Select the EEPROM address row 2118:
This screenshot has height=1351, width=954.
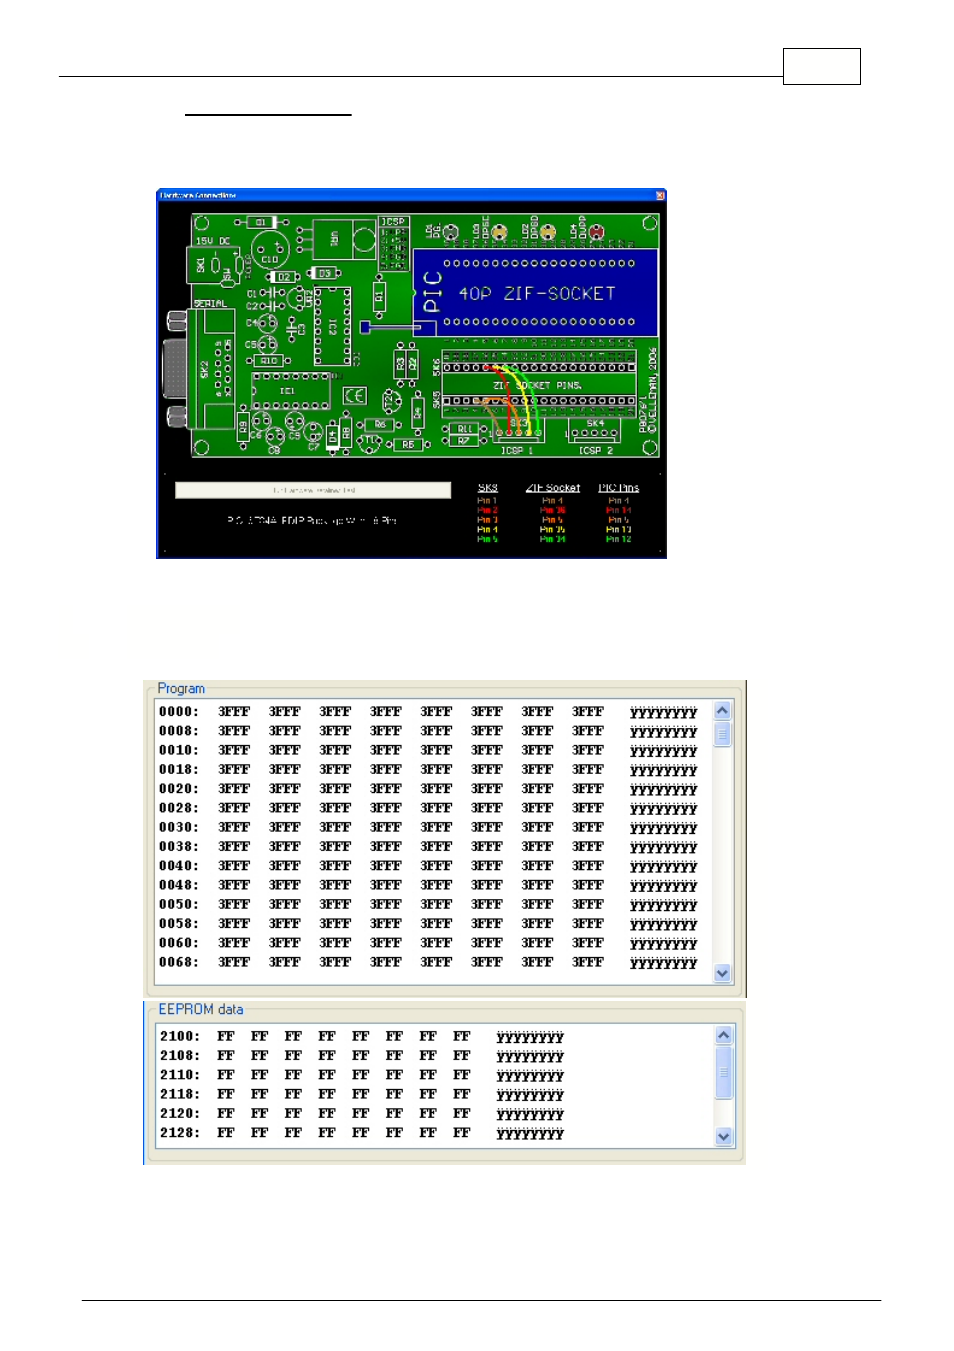point(362,1094)
